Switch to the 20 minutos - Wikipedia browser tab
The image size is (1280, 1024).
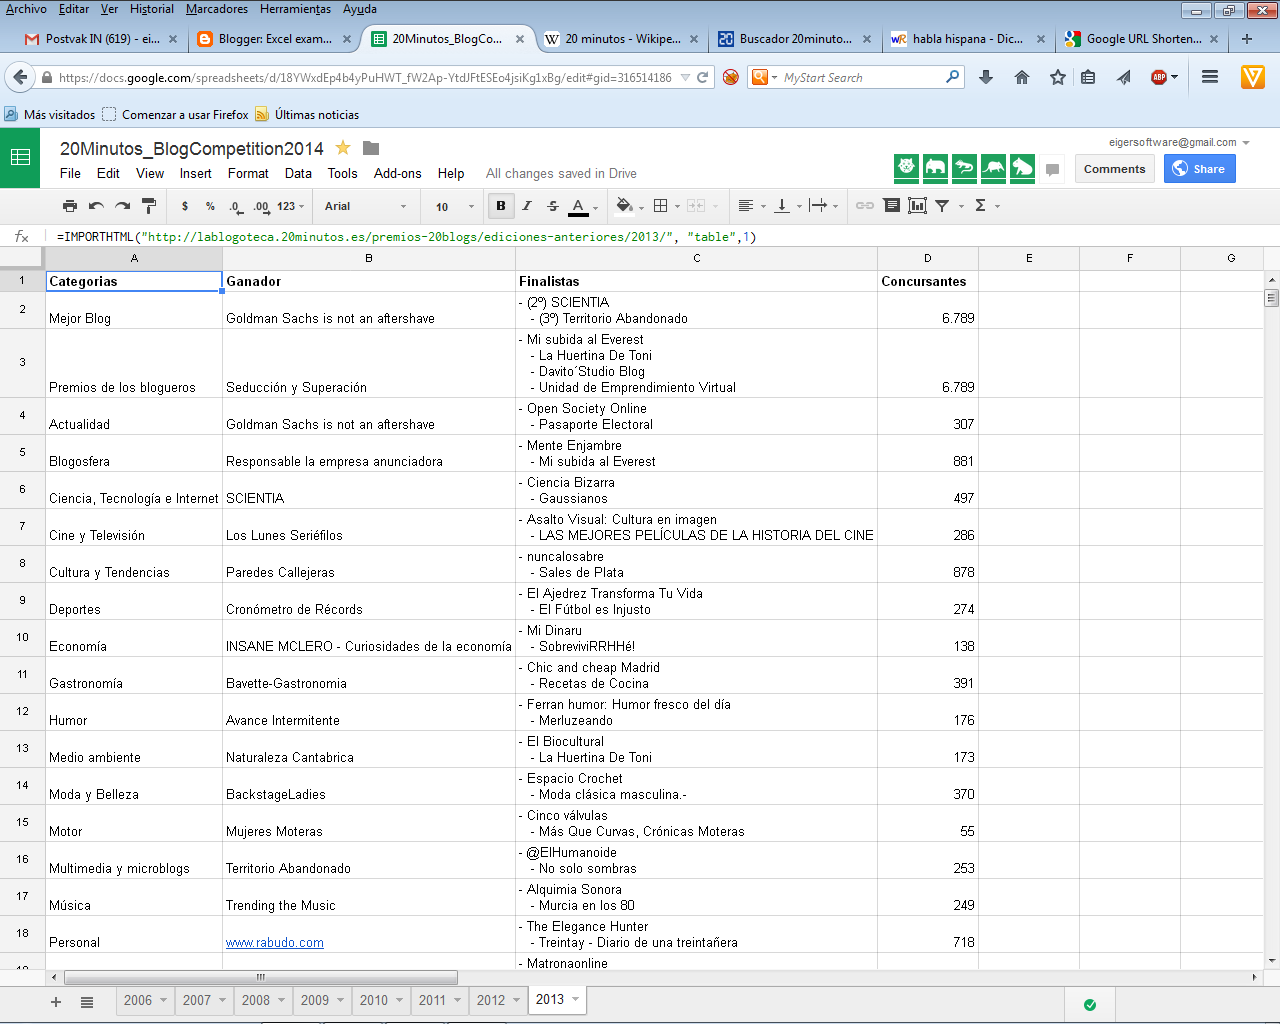[x=622, y=39]
